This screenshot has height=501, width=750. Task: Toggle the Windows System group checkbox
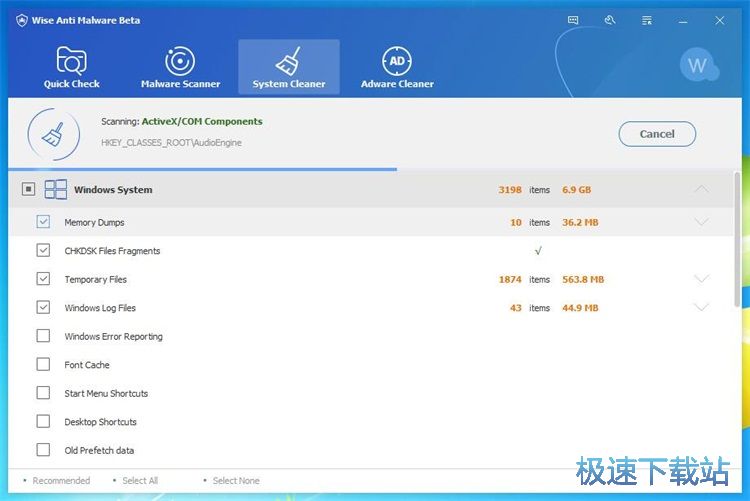pos(28,189)
